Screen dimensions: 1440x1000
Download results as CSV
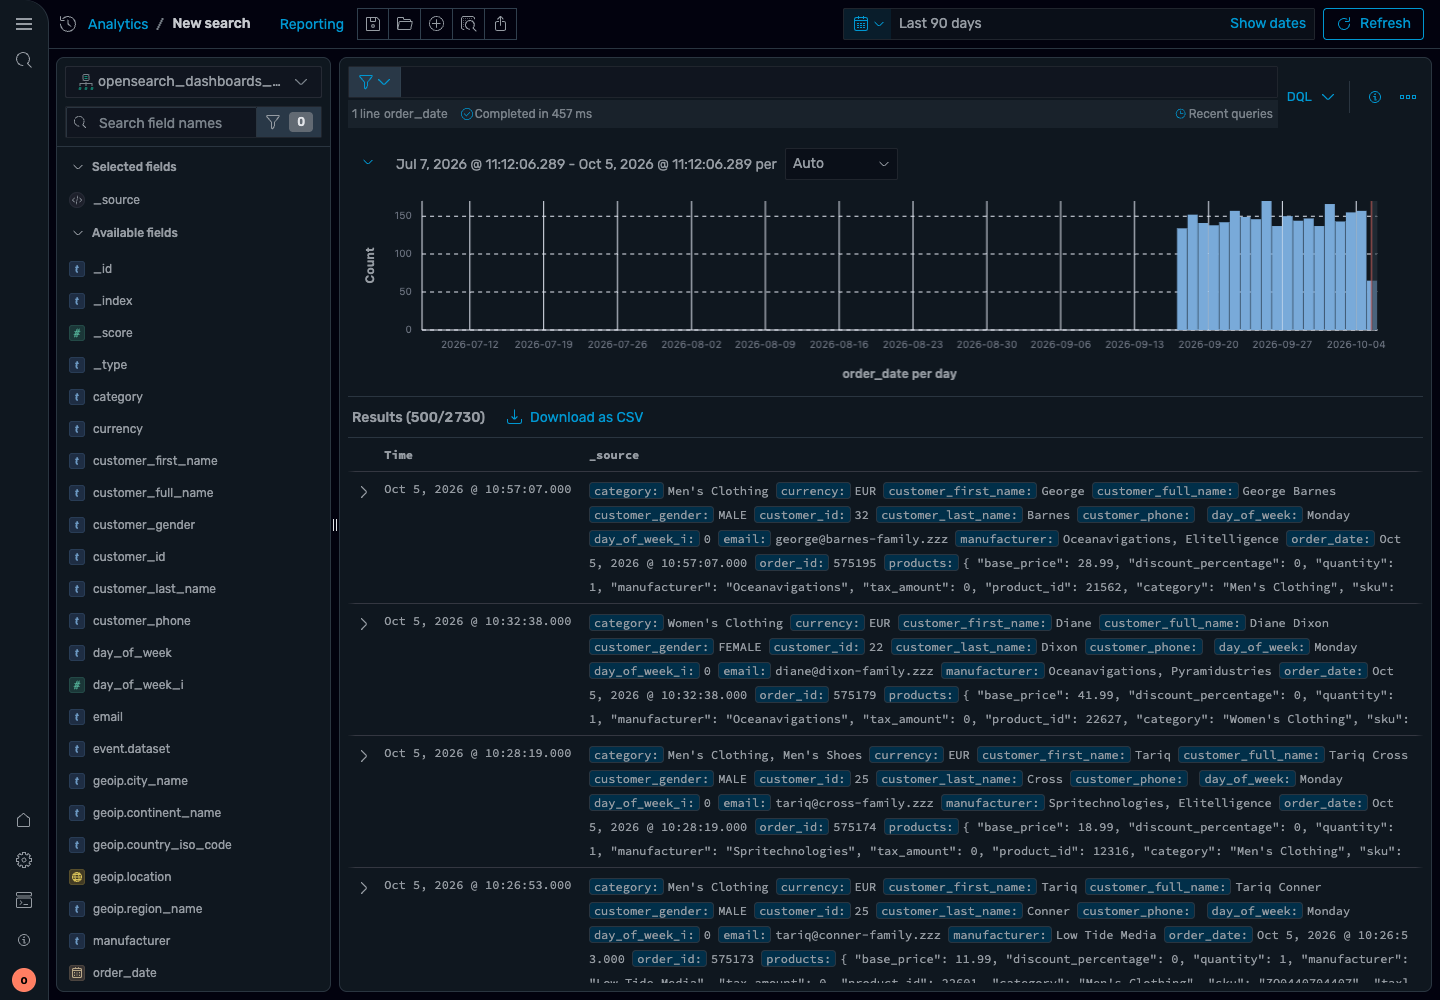(575, 417)
